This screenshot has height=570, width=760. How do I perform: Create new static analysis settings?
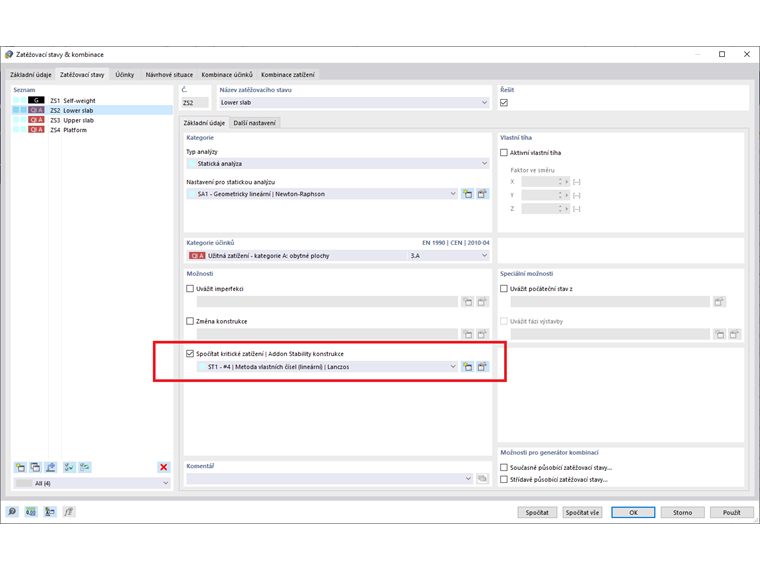pyautogui.click(x=467, y=194)
